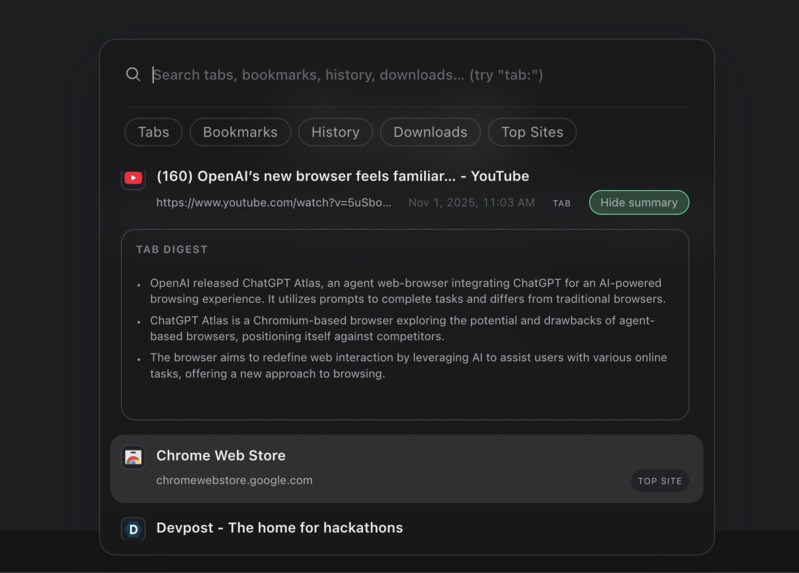Image resolution: width=799 pixels, height=573 pixels.
Task: Click the Nov 1, 2025 timestamp
Action: (x=471, y=202)
